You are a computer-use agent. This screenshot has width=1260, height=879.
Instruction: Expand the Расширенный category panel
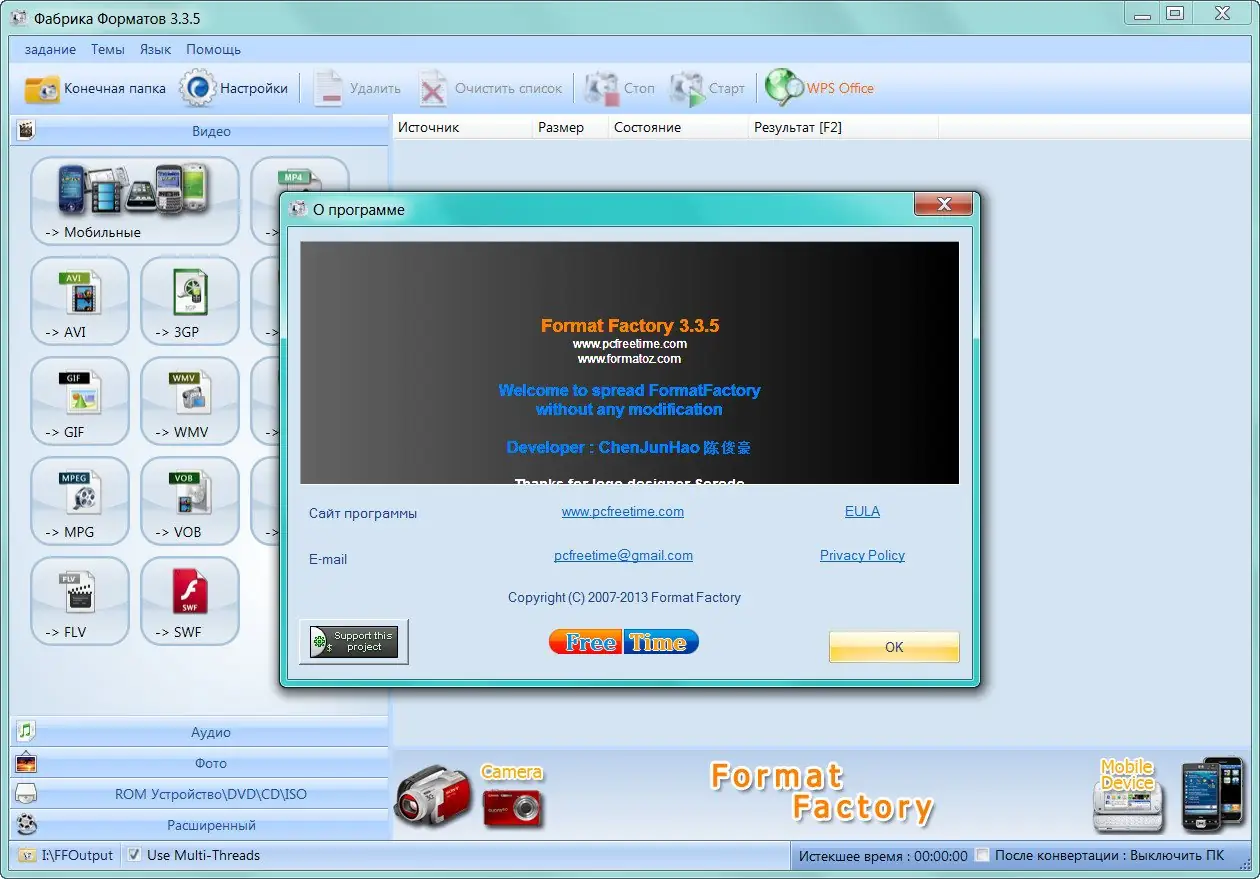pyautogui.click(x=200, y=825)
